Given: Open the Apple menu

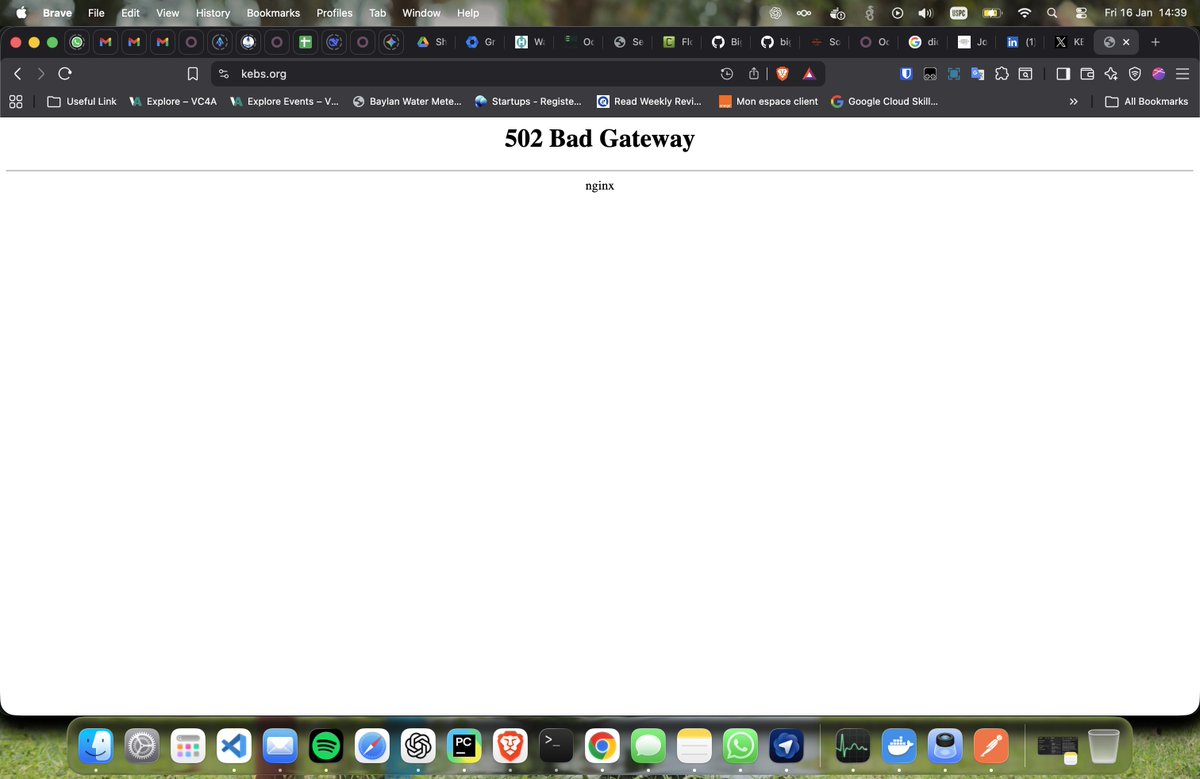Looking at the screenshot, I should pos(20,13).
